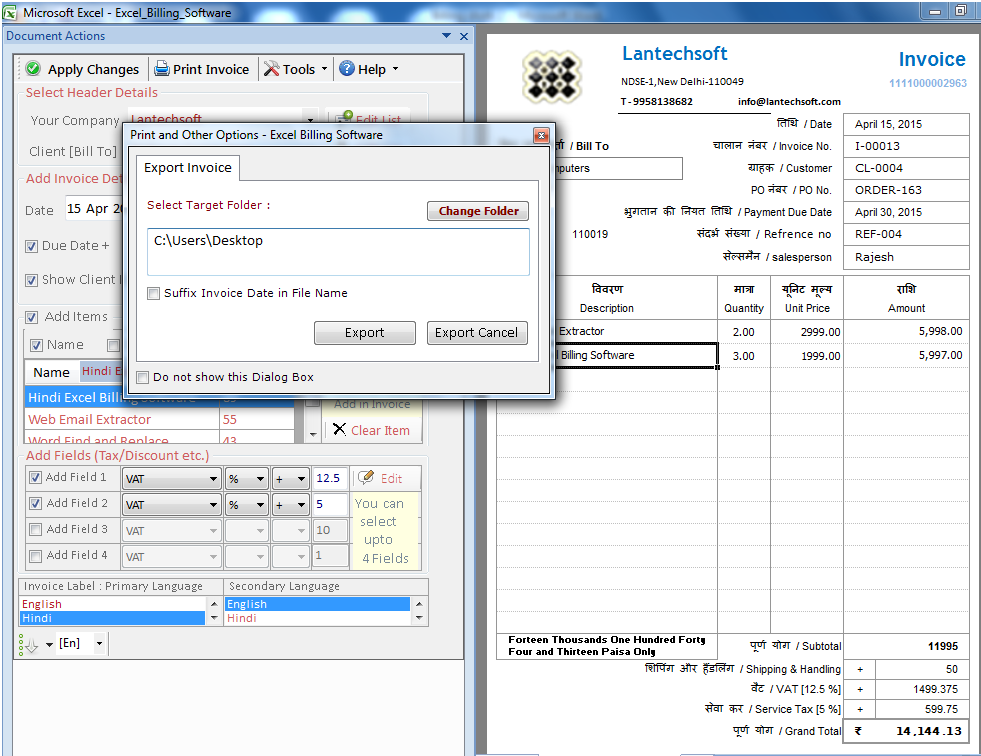Click the language toolbar options icon next to [En]
The height and width of the screenshot is (756, 981).
pos(29,645)
